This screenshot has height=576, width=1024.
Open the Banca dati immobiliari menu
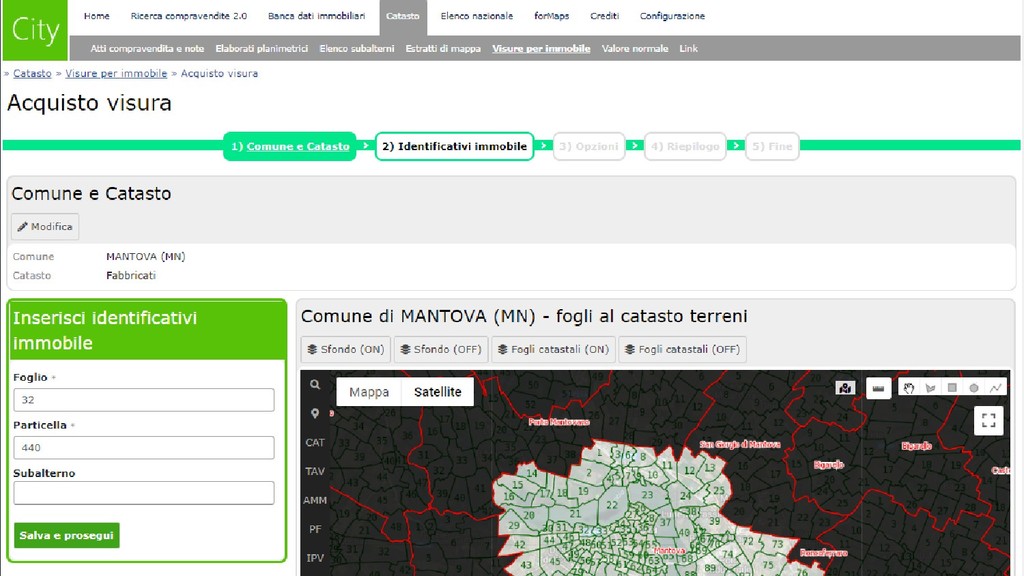(x=316, y=16)
